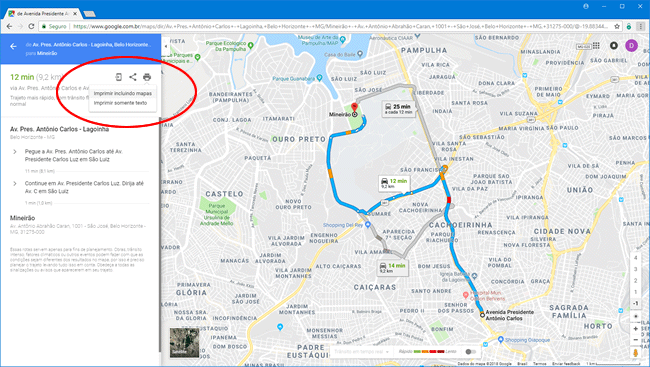Bookmark the page with the star icon
The image size is (650, 367).
pyautogui.click(x=617, y=26)
